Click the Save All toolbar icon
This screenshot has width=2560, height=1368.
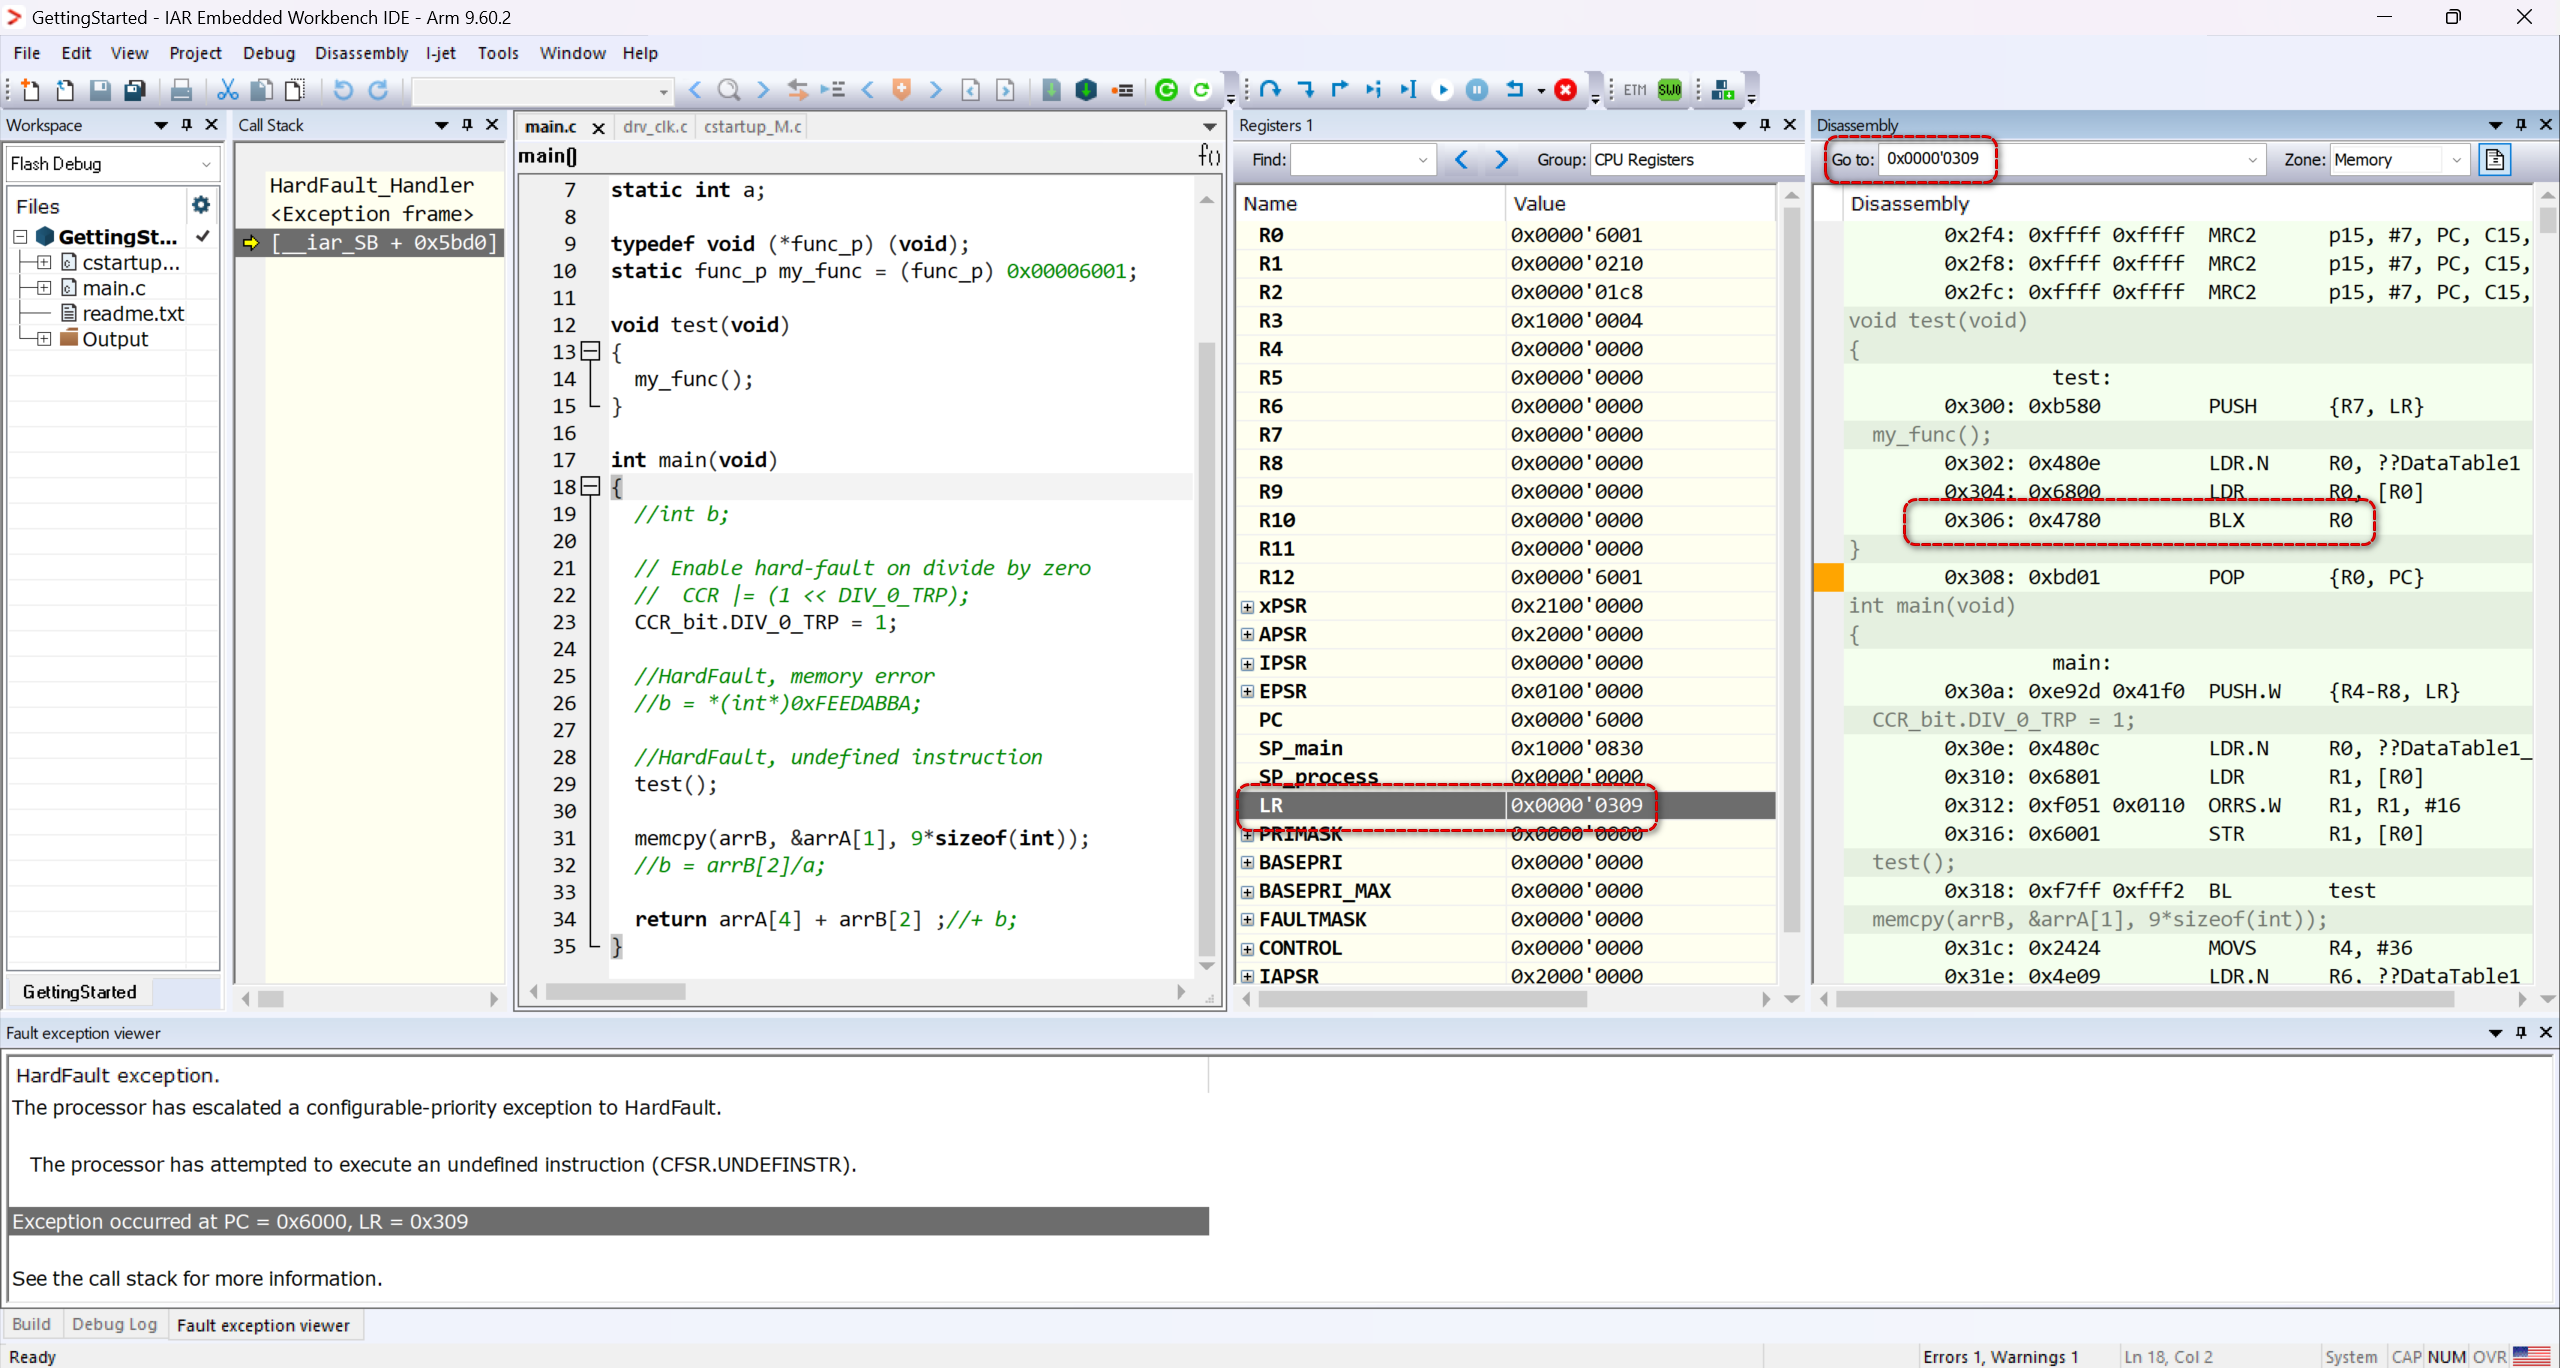(135, 90)
